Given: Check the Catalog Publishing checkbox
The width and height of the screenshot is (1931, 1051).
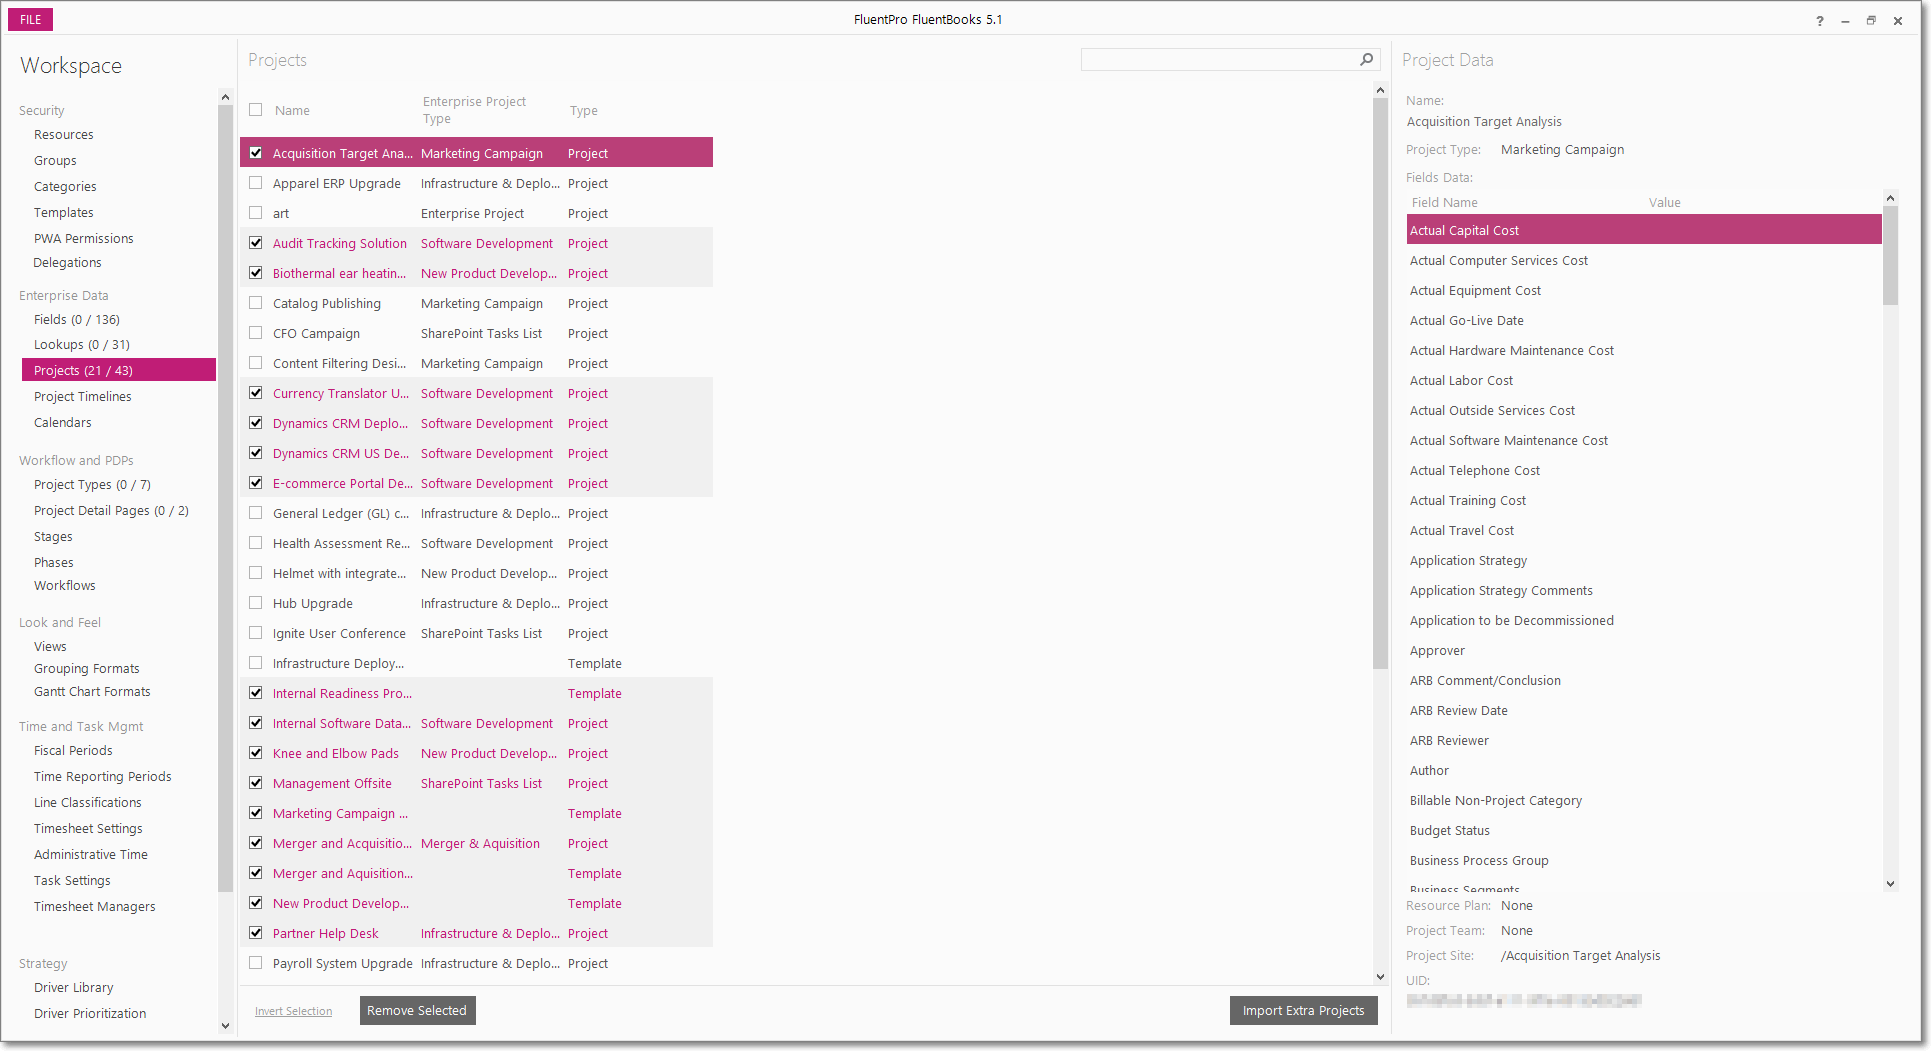Looking at the screenshot, I should [256, 303].
